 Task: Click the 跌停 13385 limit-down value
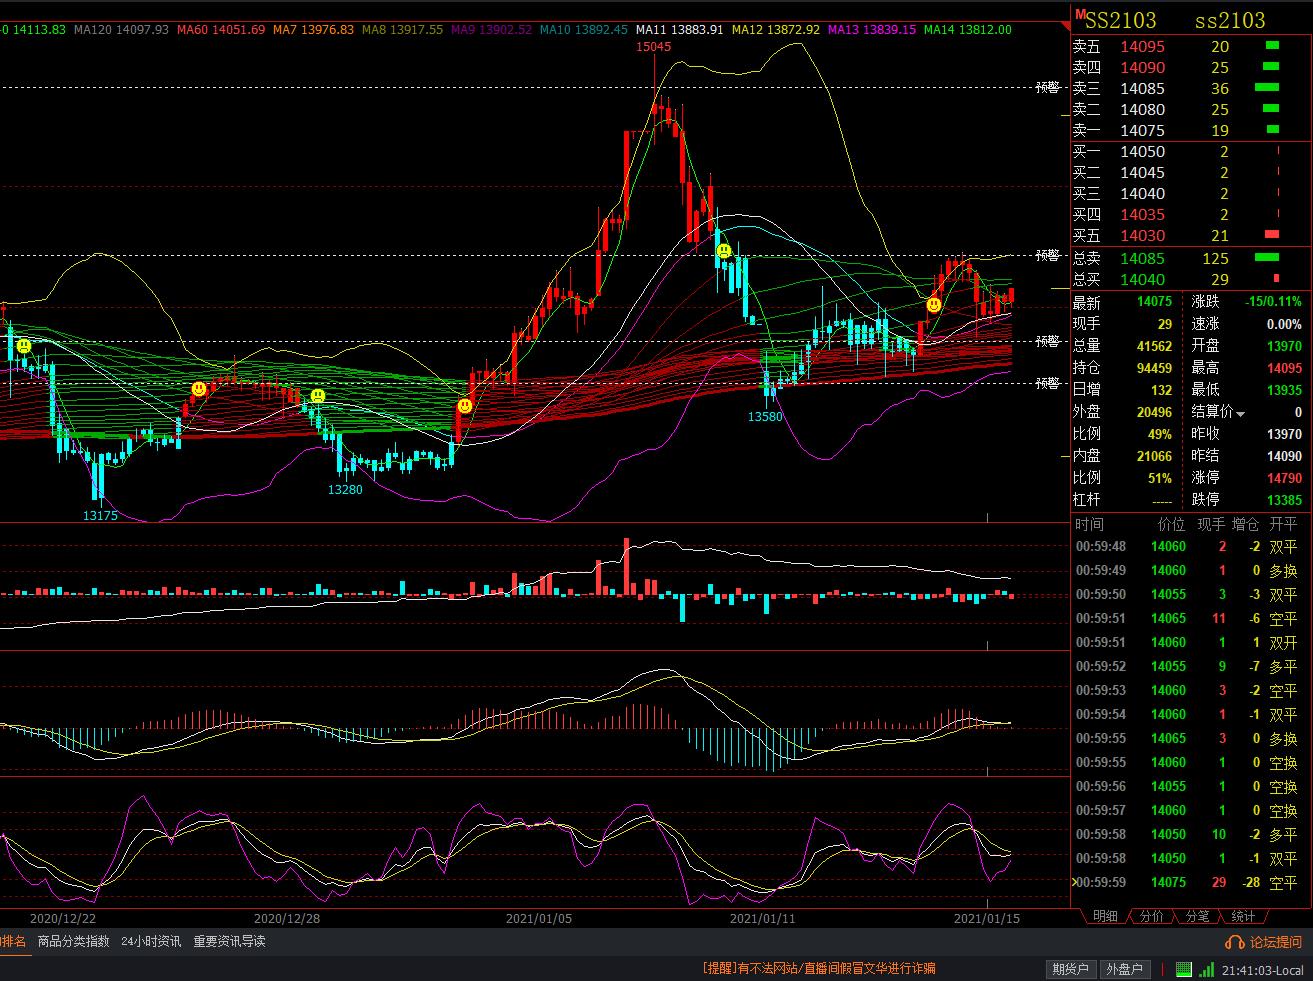(1284, 500)
